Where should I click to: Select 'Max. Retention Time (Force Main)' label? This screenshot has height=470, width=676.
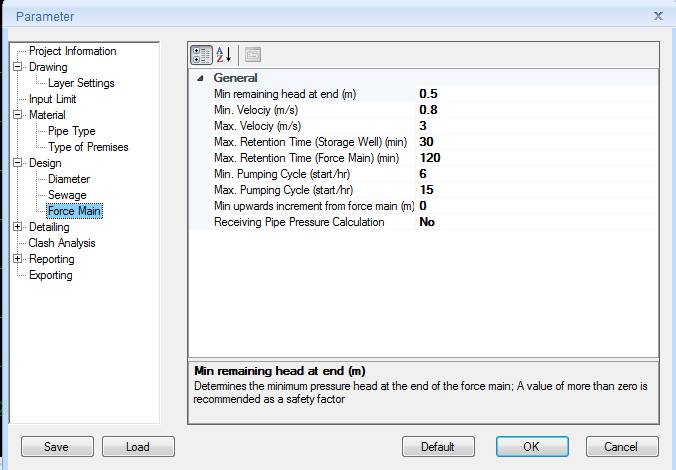click(306, 157)
